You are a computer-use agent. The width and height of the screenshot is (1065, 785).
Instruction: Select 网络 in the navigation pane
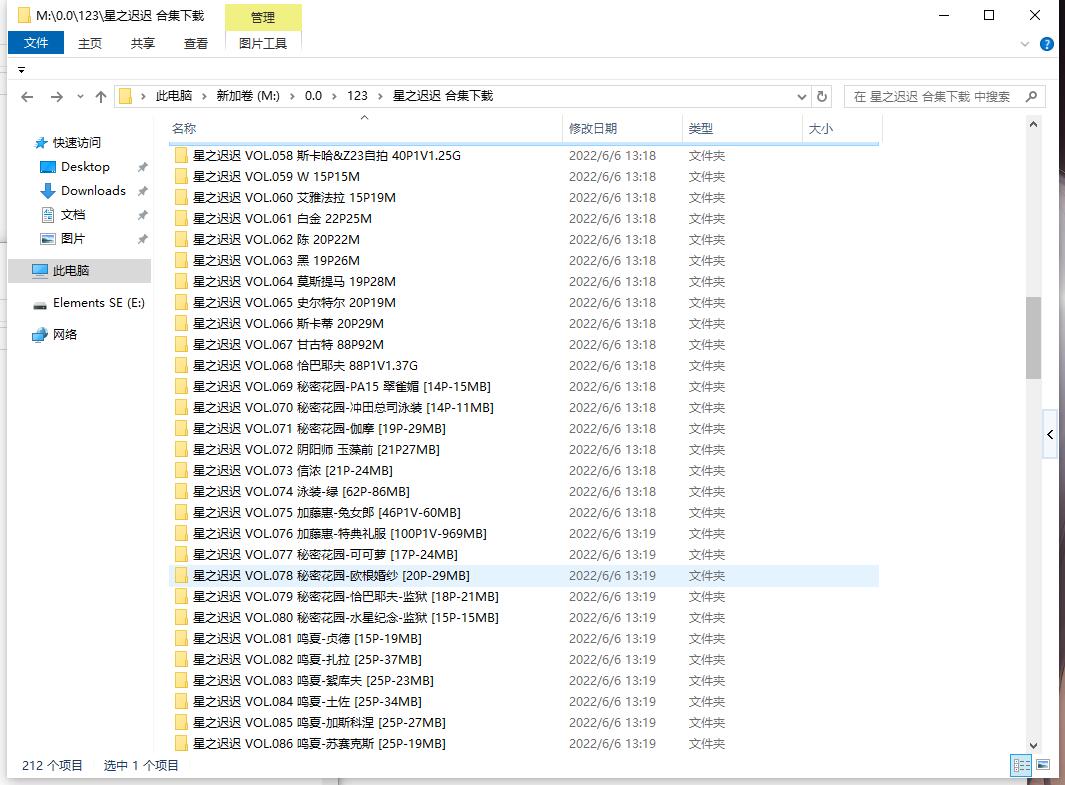pos(65,335)
